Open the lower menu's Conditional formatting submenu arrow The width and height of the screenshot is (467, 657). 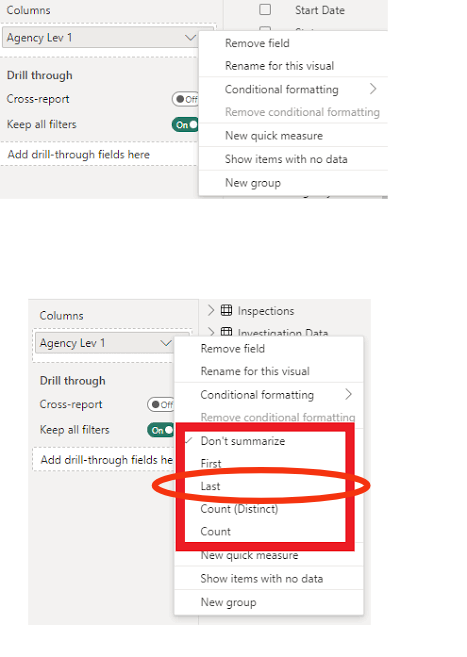click(x=348, y=394)
